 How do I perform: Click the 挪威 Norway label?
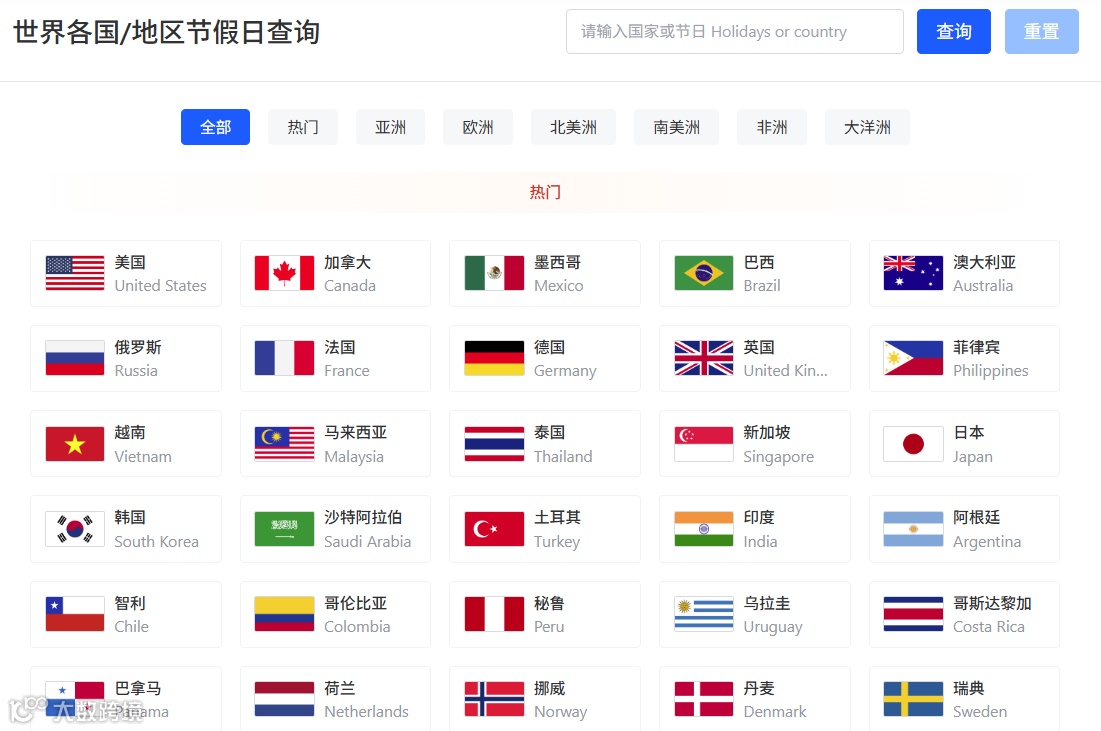(560, 699)
